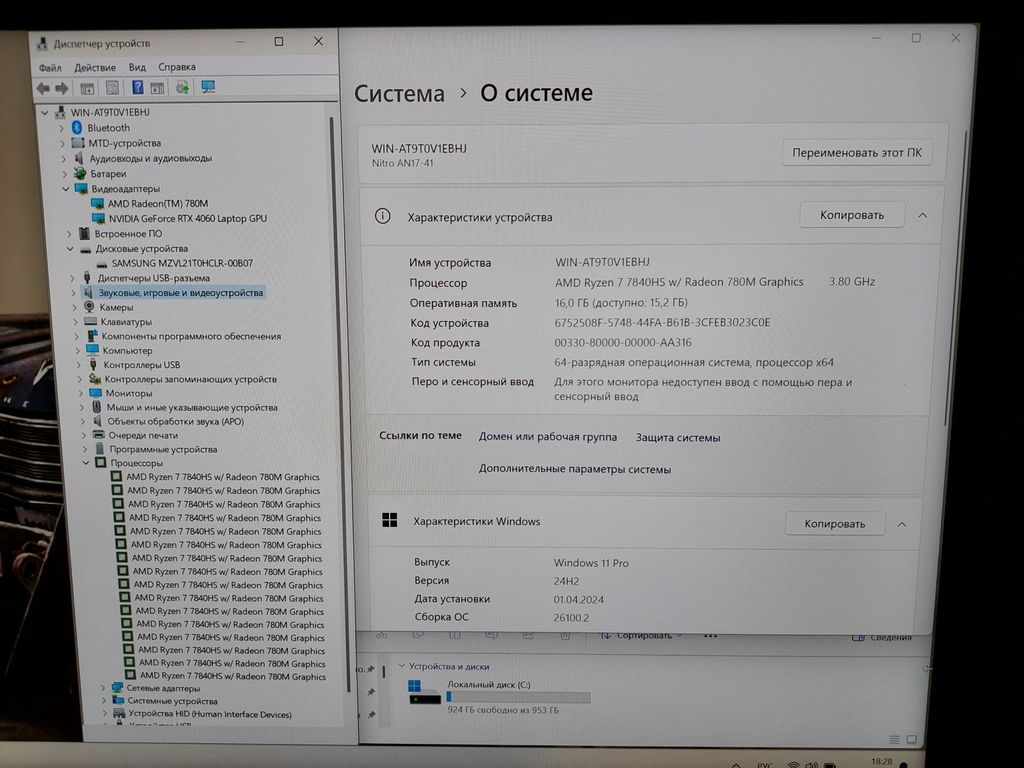Go to Система in the Settings breadcrumb
Viewport: 1024px width, 768px height.
[399, 93]
